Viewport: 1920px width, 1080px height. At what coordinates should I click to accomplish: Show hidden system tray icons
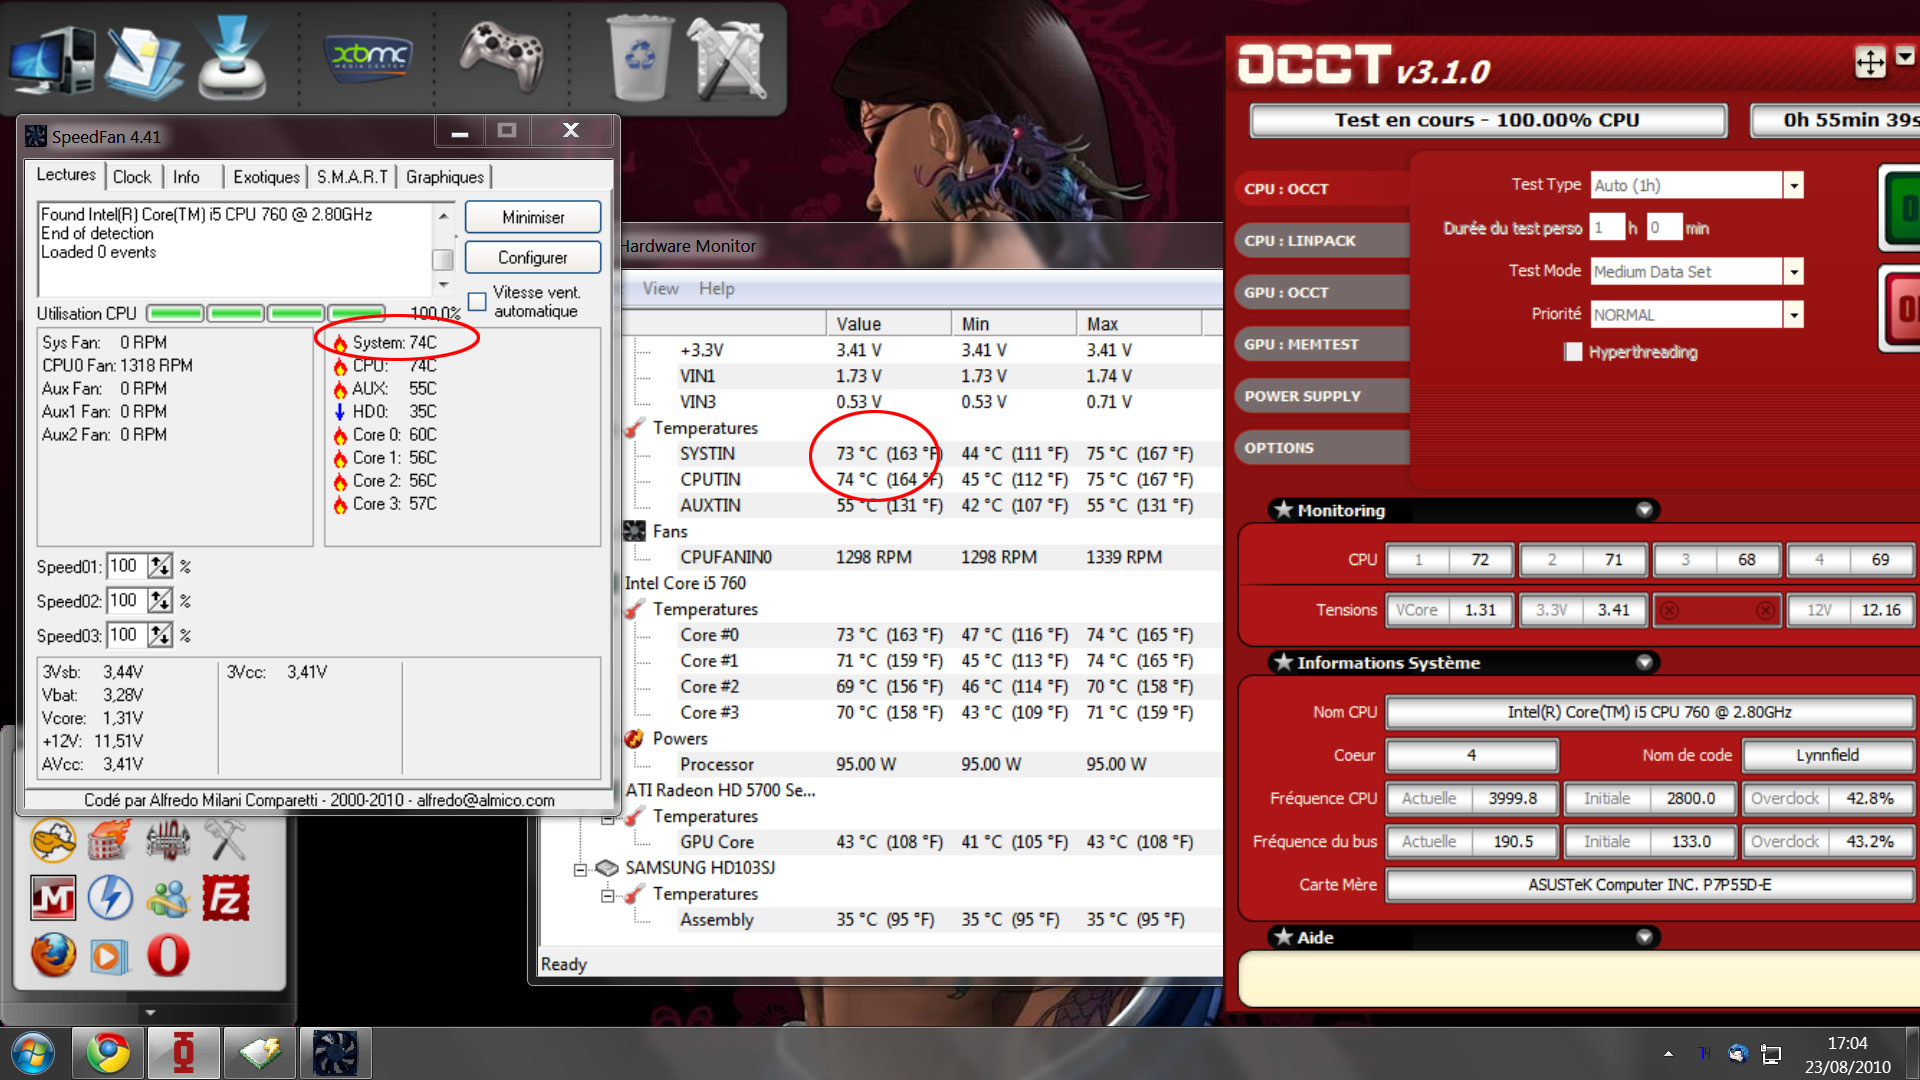pos(1668,1053)
